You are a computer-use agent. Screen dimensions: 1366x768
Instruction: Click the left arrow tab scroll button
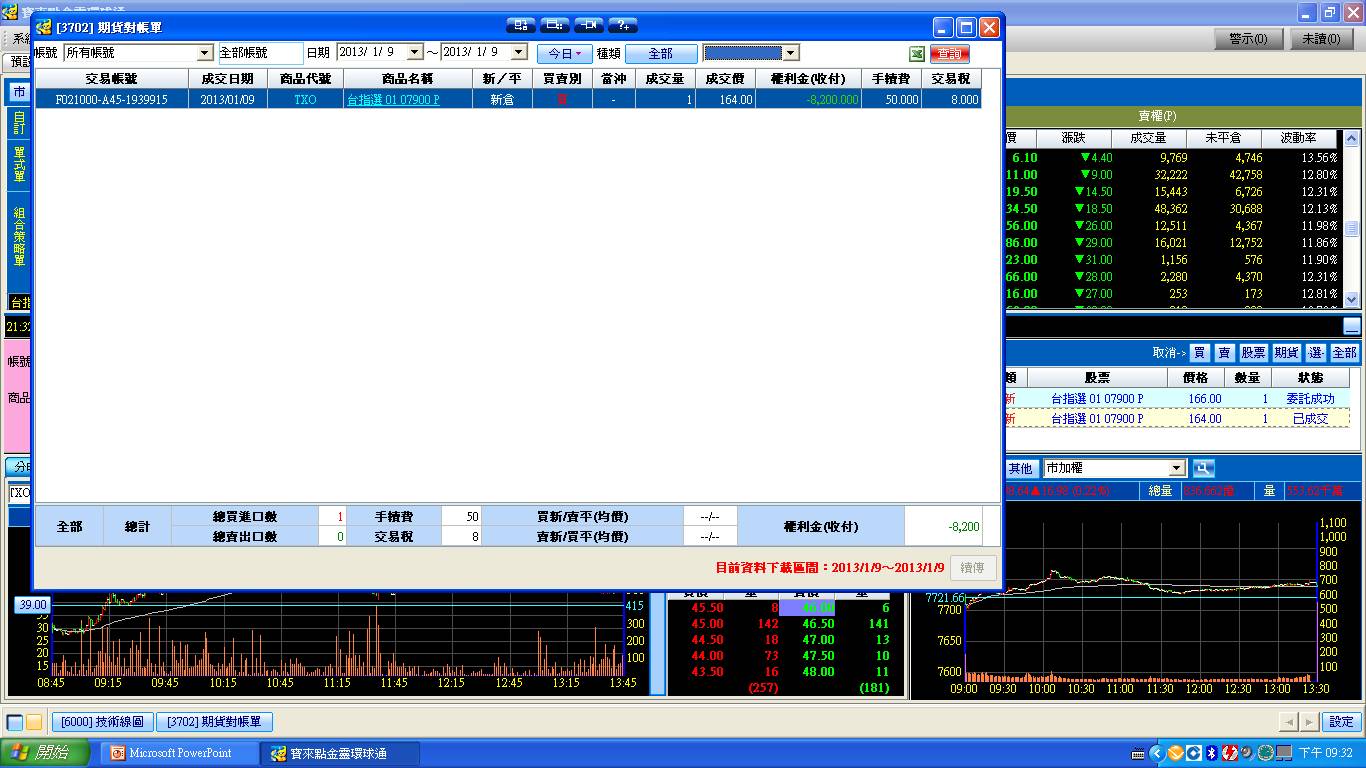[x=1289, y=722]
